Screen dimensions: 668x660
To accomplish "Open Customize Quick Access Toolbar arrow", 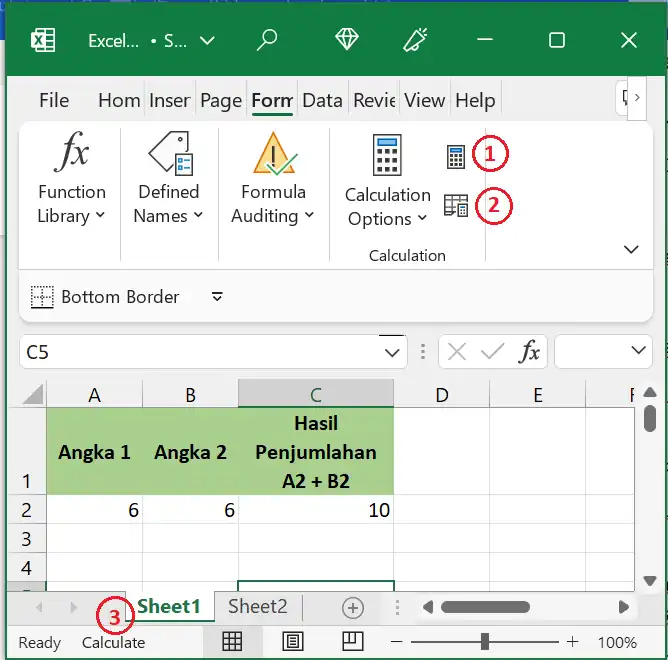I will click(x=217, y=297).
